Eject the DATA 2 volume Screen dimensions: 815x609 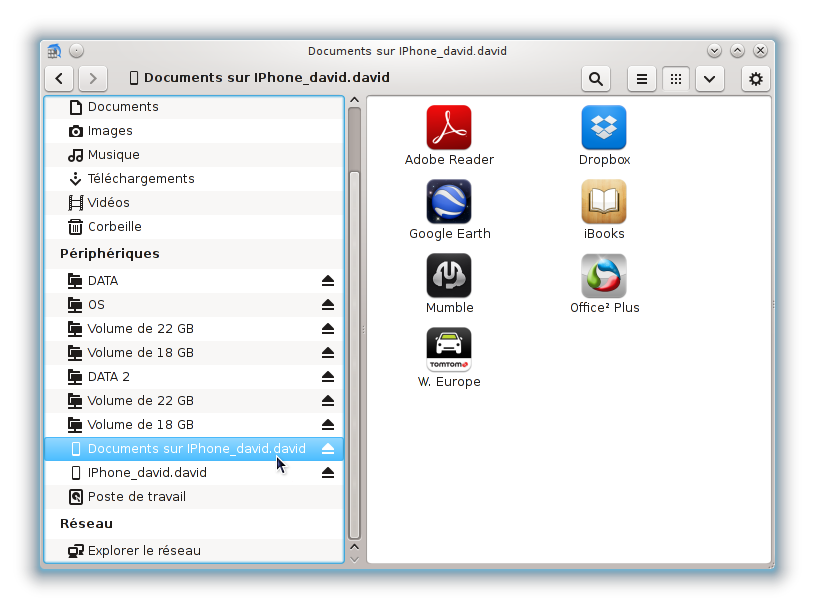327,377
